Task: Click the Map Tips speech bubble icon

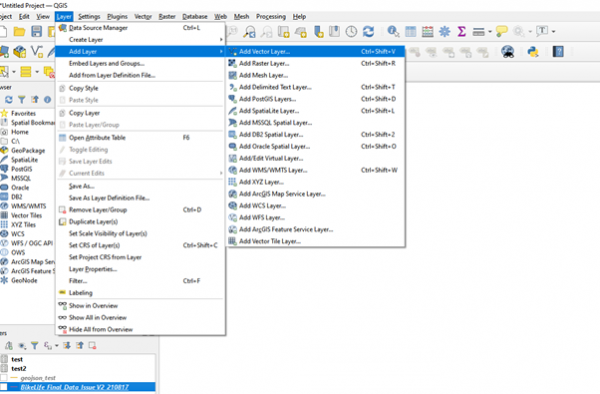Action: pos(501,31)
